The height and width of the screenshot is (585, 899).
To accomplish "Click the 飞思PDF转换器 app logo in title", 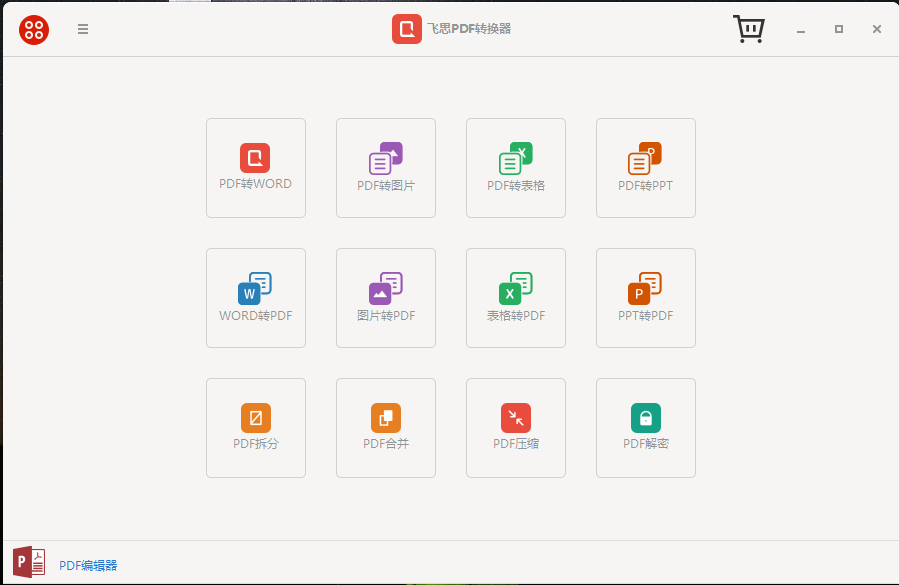I will pos(407,29).
